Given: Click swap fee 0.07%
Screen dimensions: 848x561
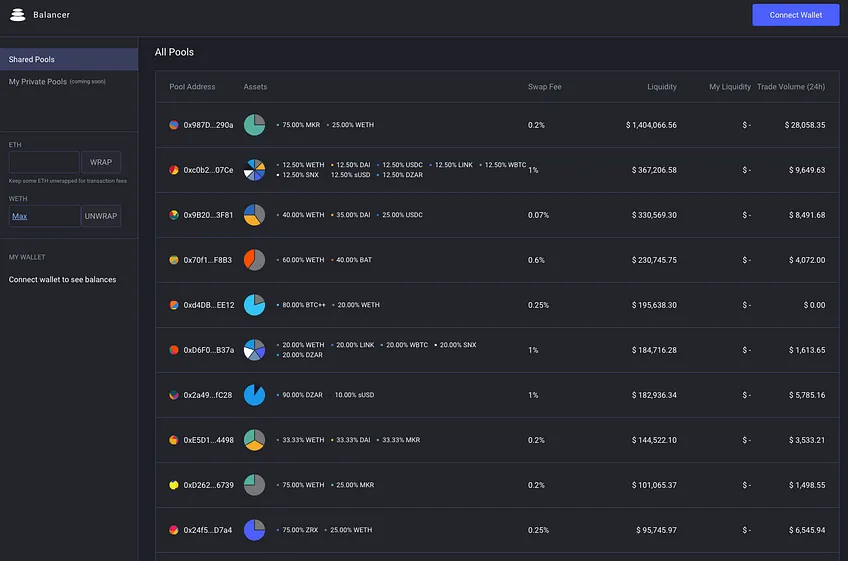Looking at the screenshot, I should coord(538,215).
